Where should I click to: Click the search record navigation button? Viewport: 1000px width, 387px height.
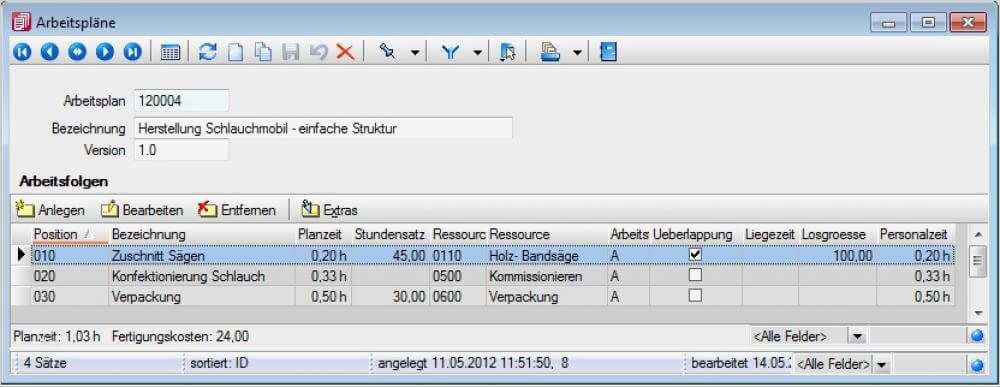(x=77, y=52)
